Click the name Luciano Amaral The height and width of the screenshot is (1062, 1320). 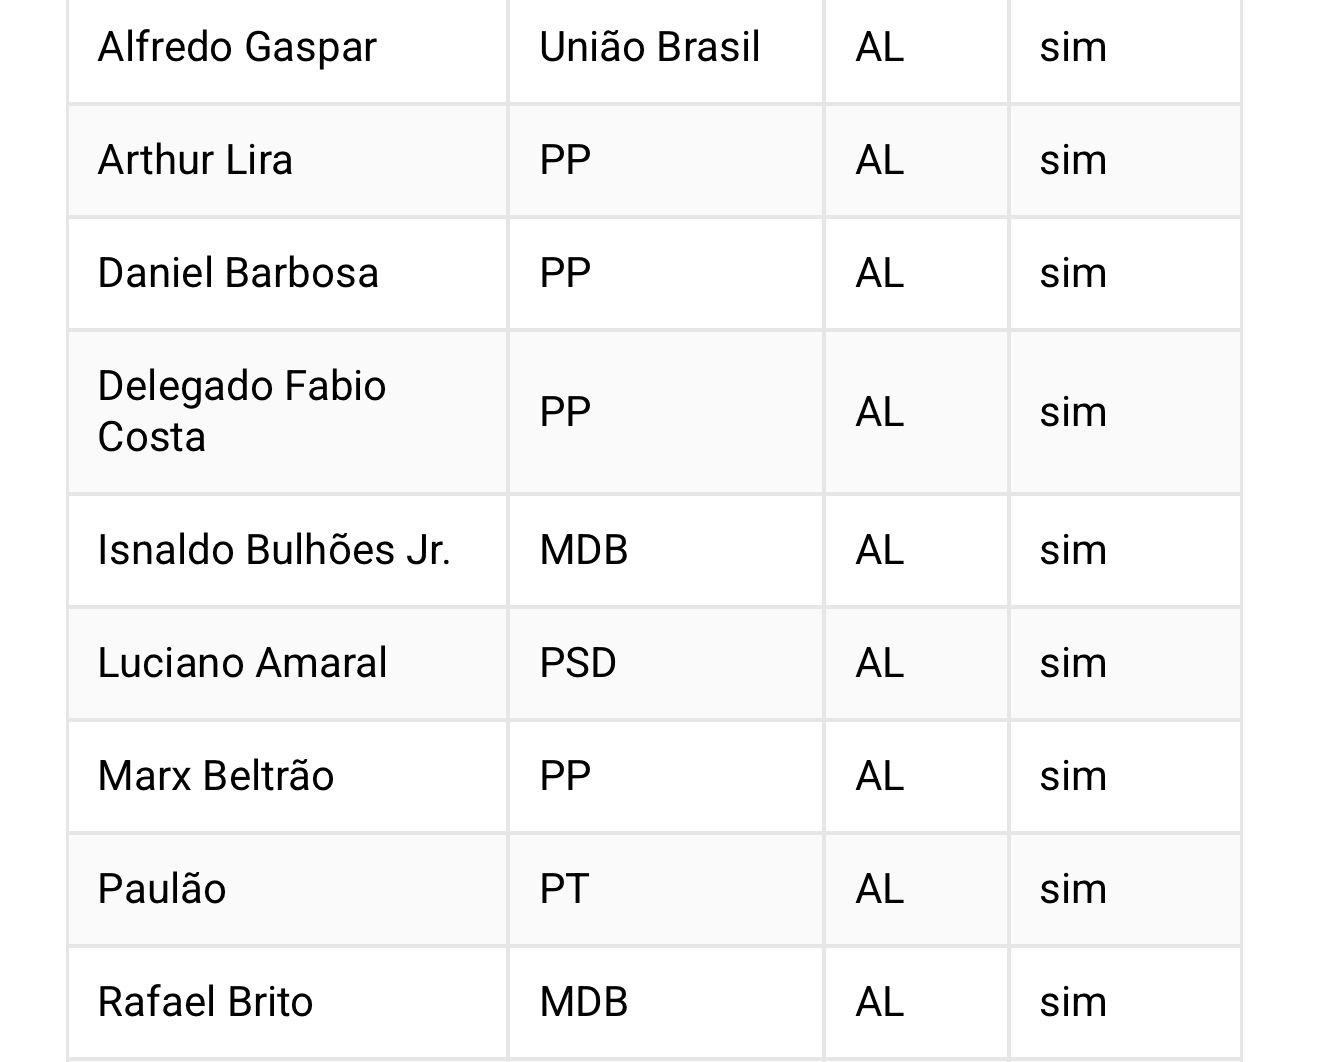242,663
